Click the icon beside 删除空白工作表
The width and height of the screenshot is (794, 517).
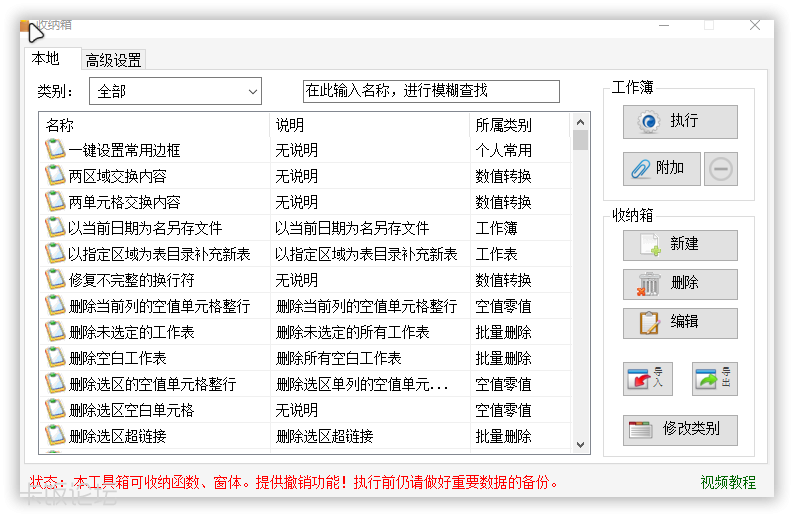[x=54, y=358]
